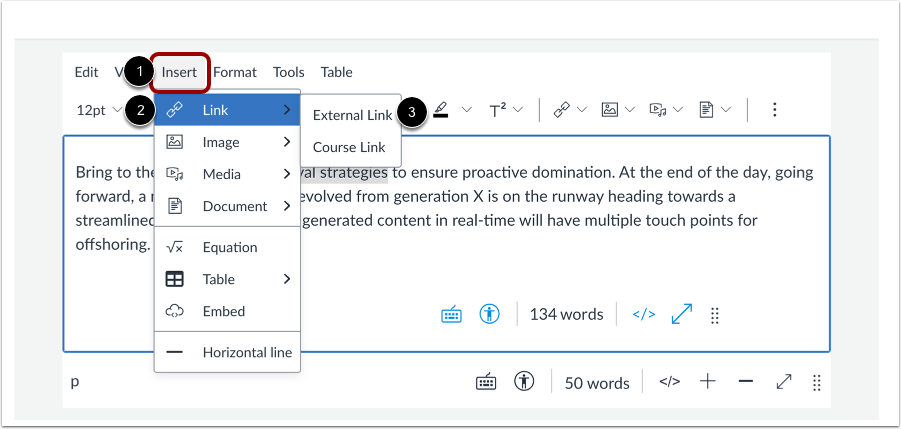The height and width of the screenshot is (429, 901).
Task: Click blue accessibility checker icon in editor
Action: (490, 314)
